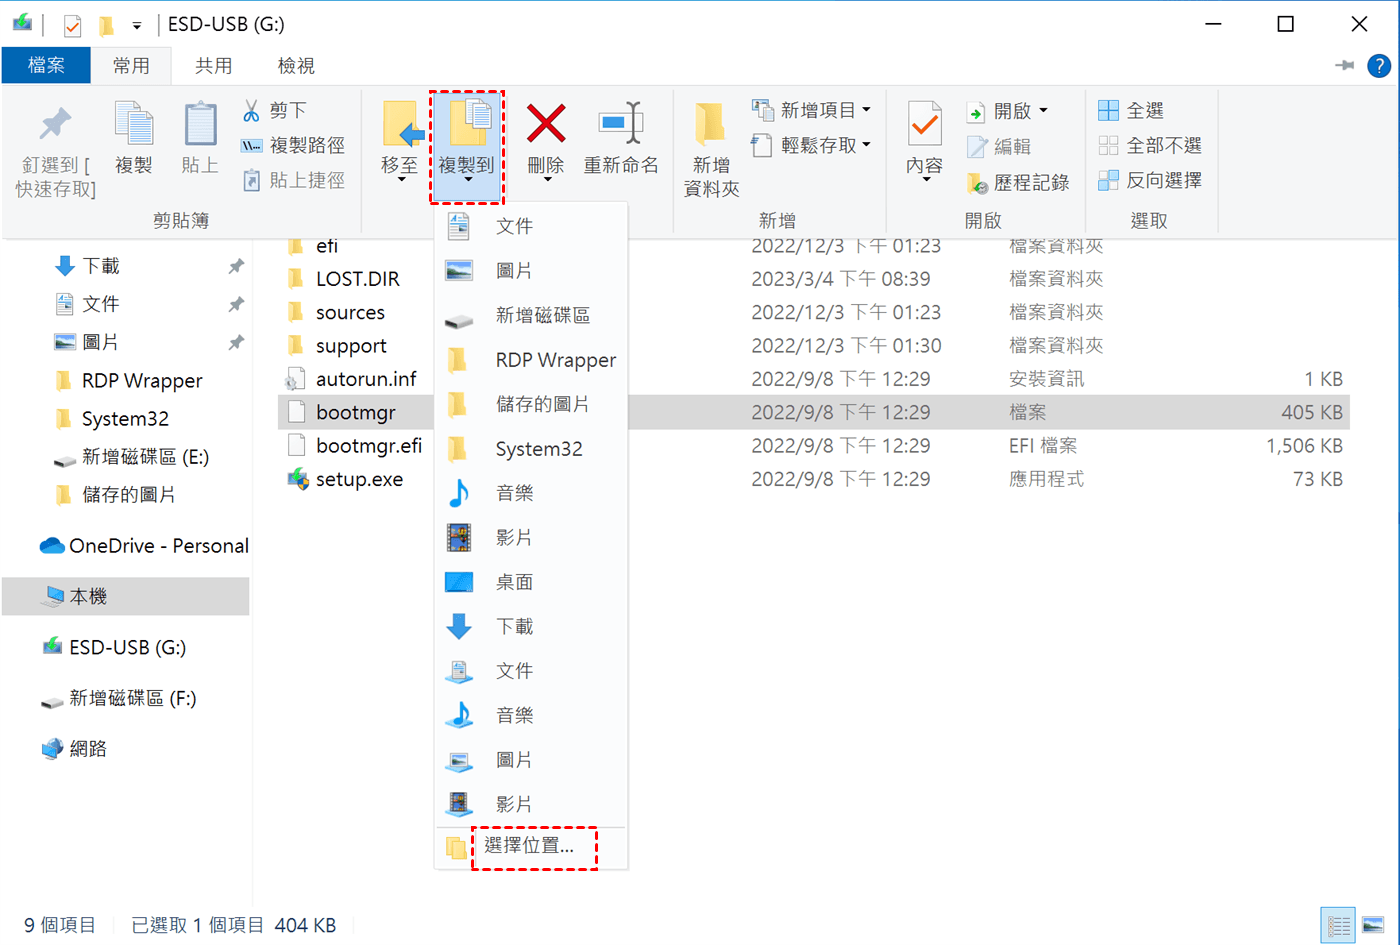This screenshot has height=945, width=1400.
Task: Select ESD-USB (G:) drive in navigation pane
Action: 113,648
